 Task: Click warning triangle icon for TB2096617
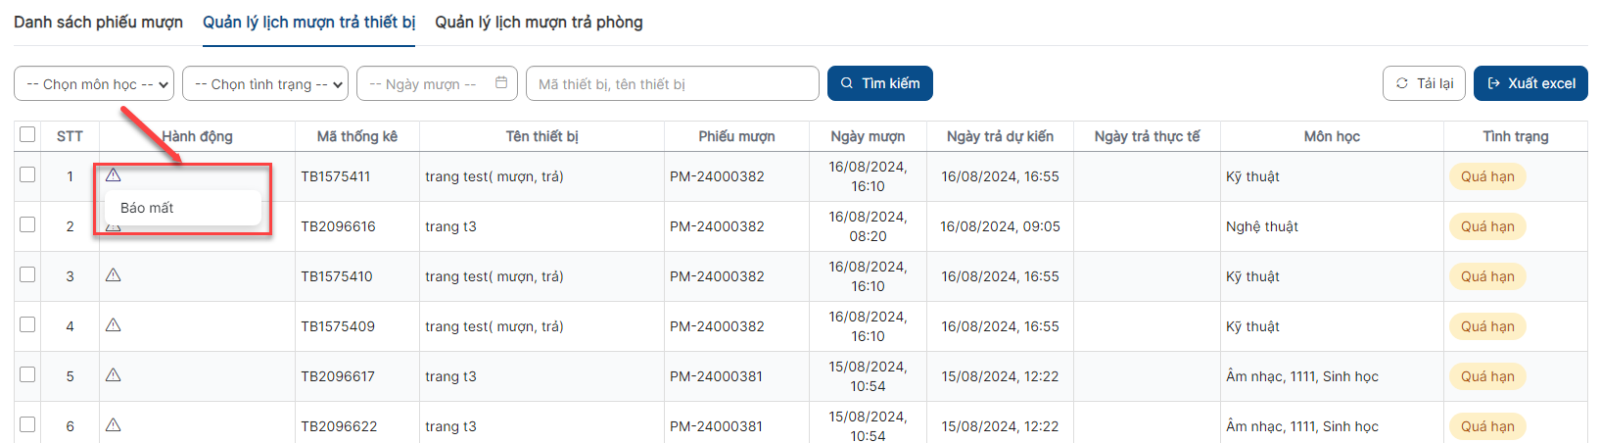113,375
